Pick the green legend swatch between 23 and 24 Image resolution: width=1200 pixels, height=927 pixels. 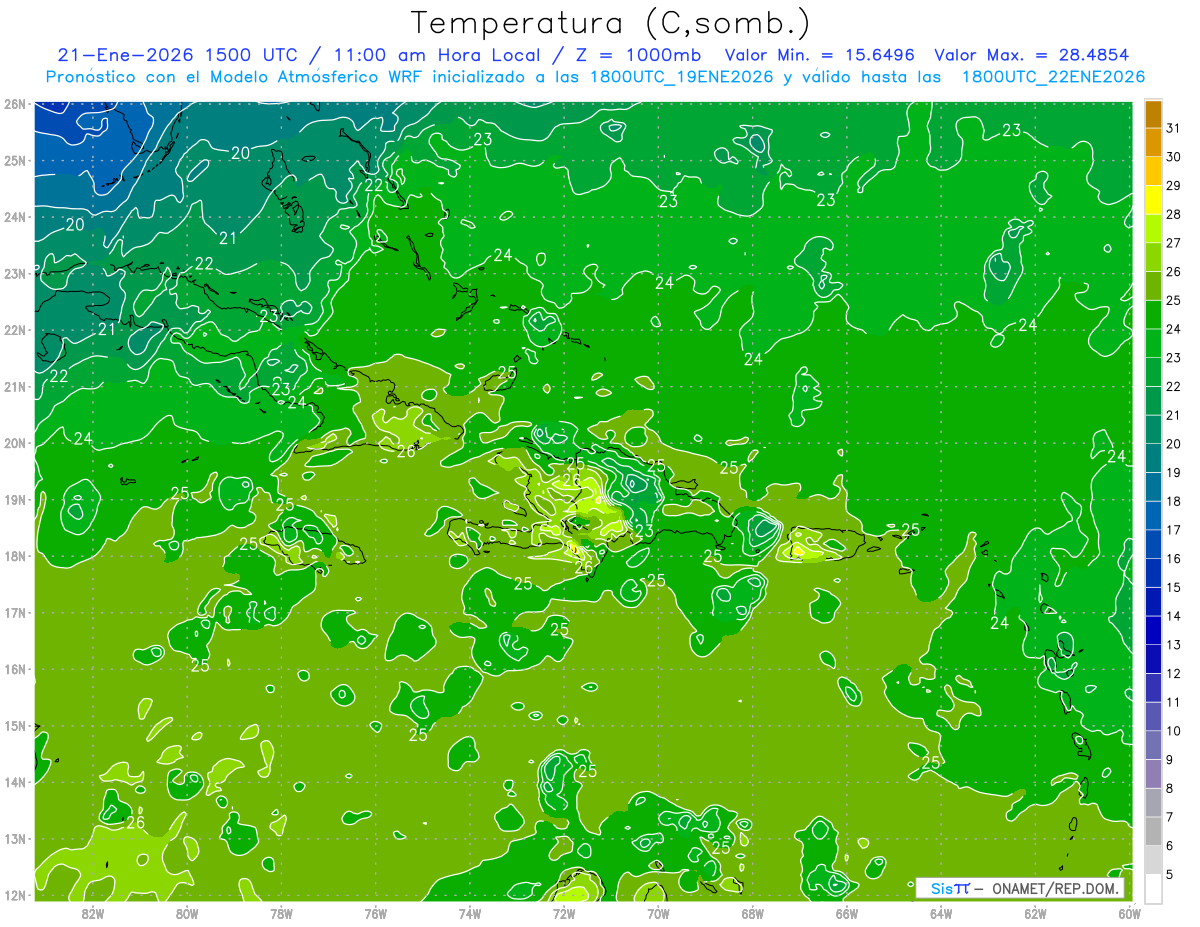pos(1153,344)
